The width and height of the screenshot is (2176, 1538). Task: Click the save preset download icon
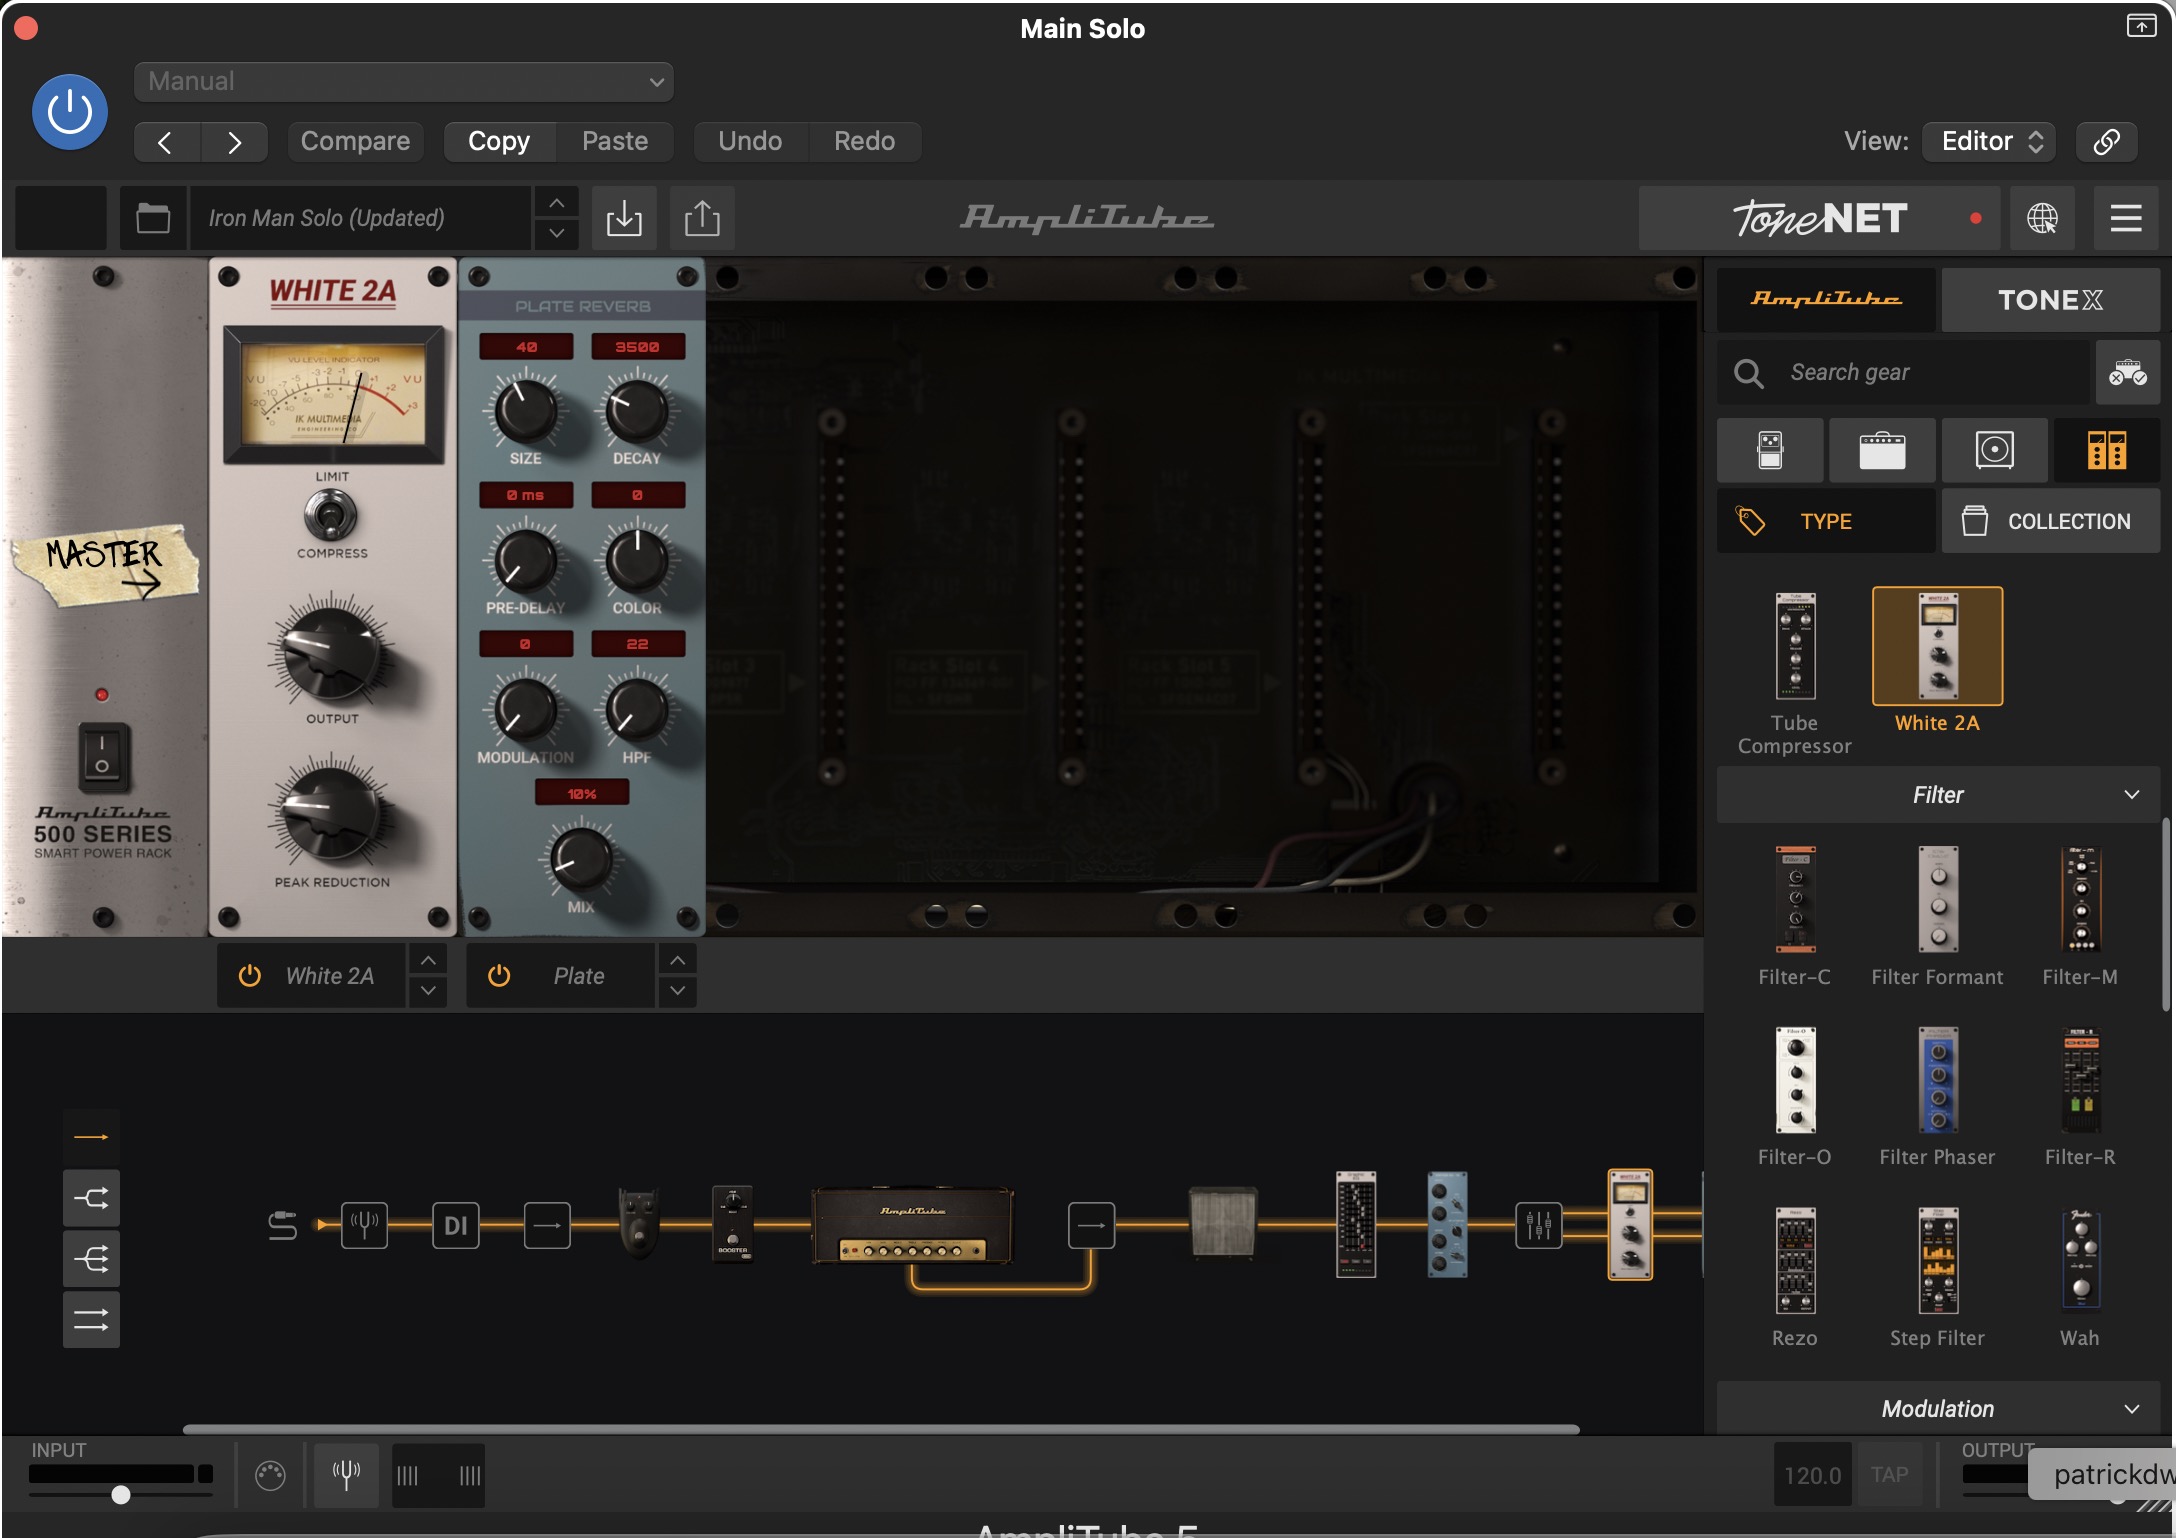pos(624,218)
